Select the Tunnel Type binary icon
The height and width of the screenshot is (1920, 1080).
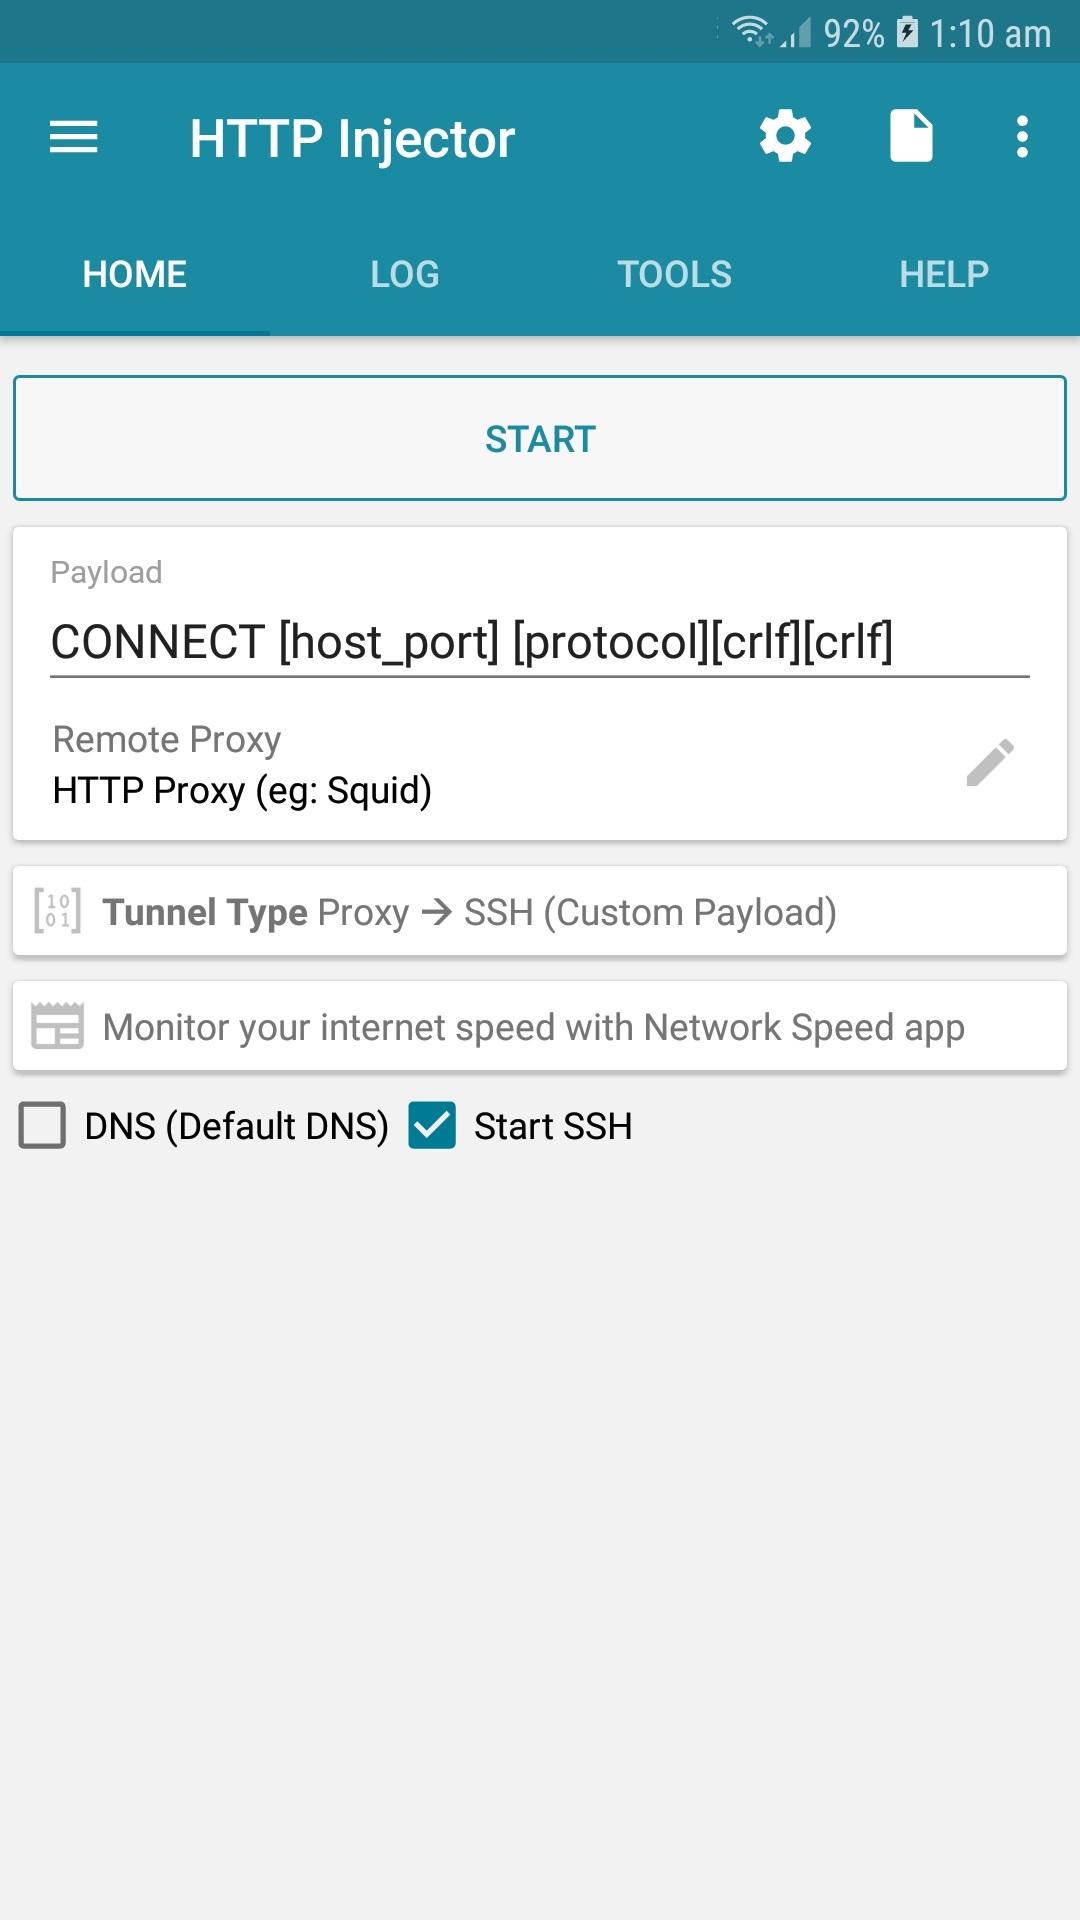click(x=58, y=911)
